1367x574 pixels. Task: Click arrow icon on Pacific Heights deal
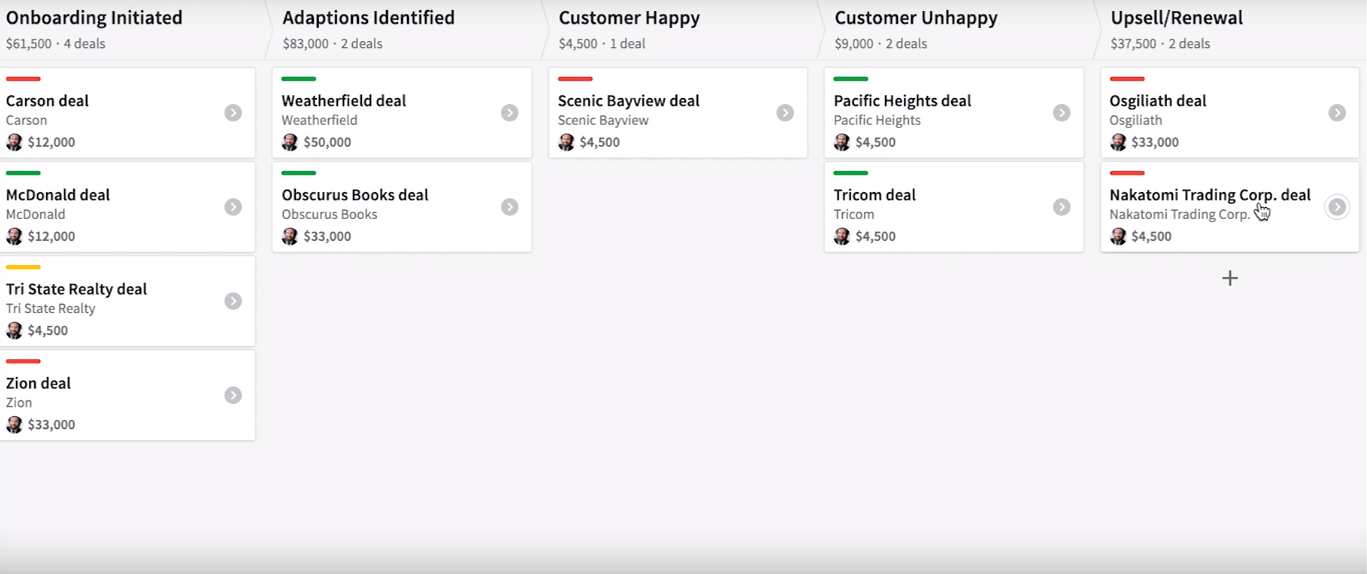(1061, 113)
